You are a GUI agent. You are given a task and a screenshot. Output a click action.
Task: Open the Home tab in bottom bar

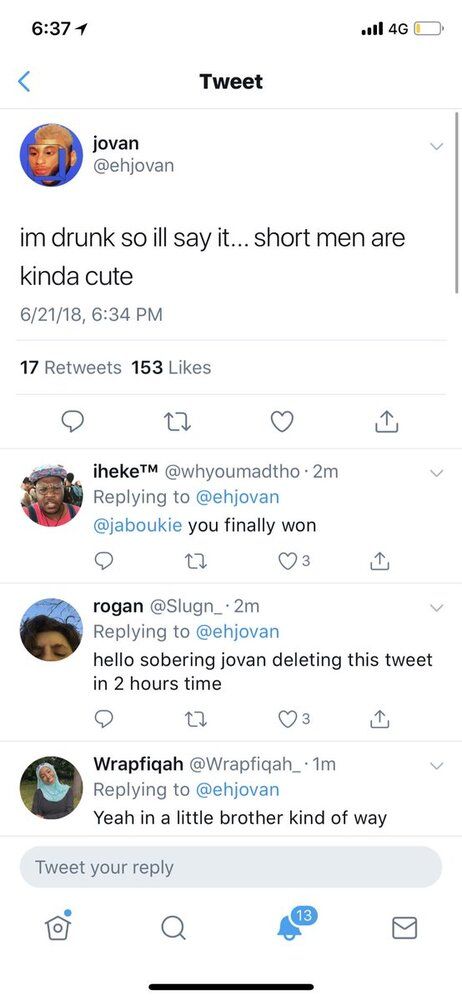pyautogui.click(x=57, y=925)
